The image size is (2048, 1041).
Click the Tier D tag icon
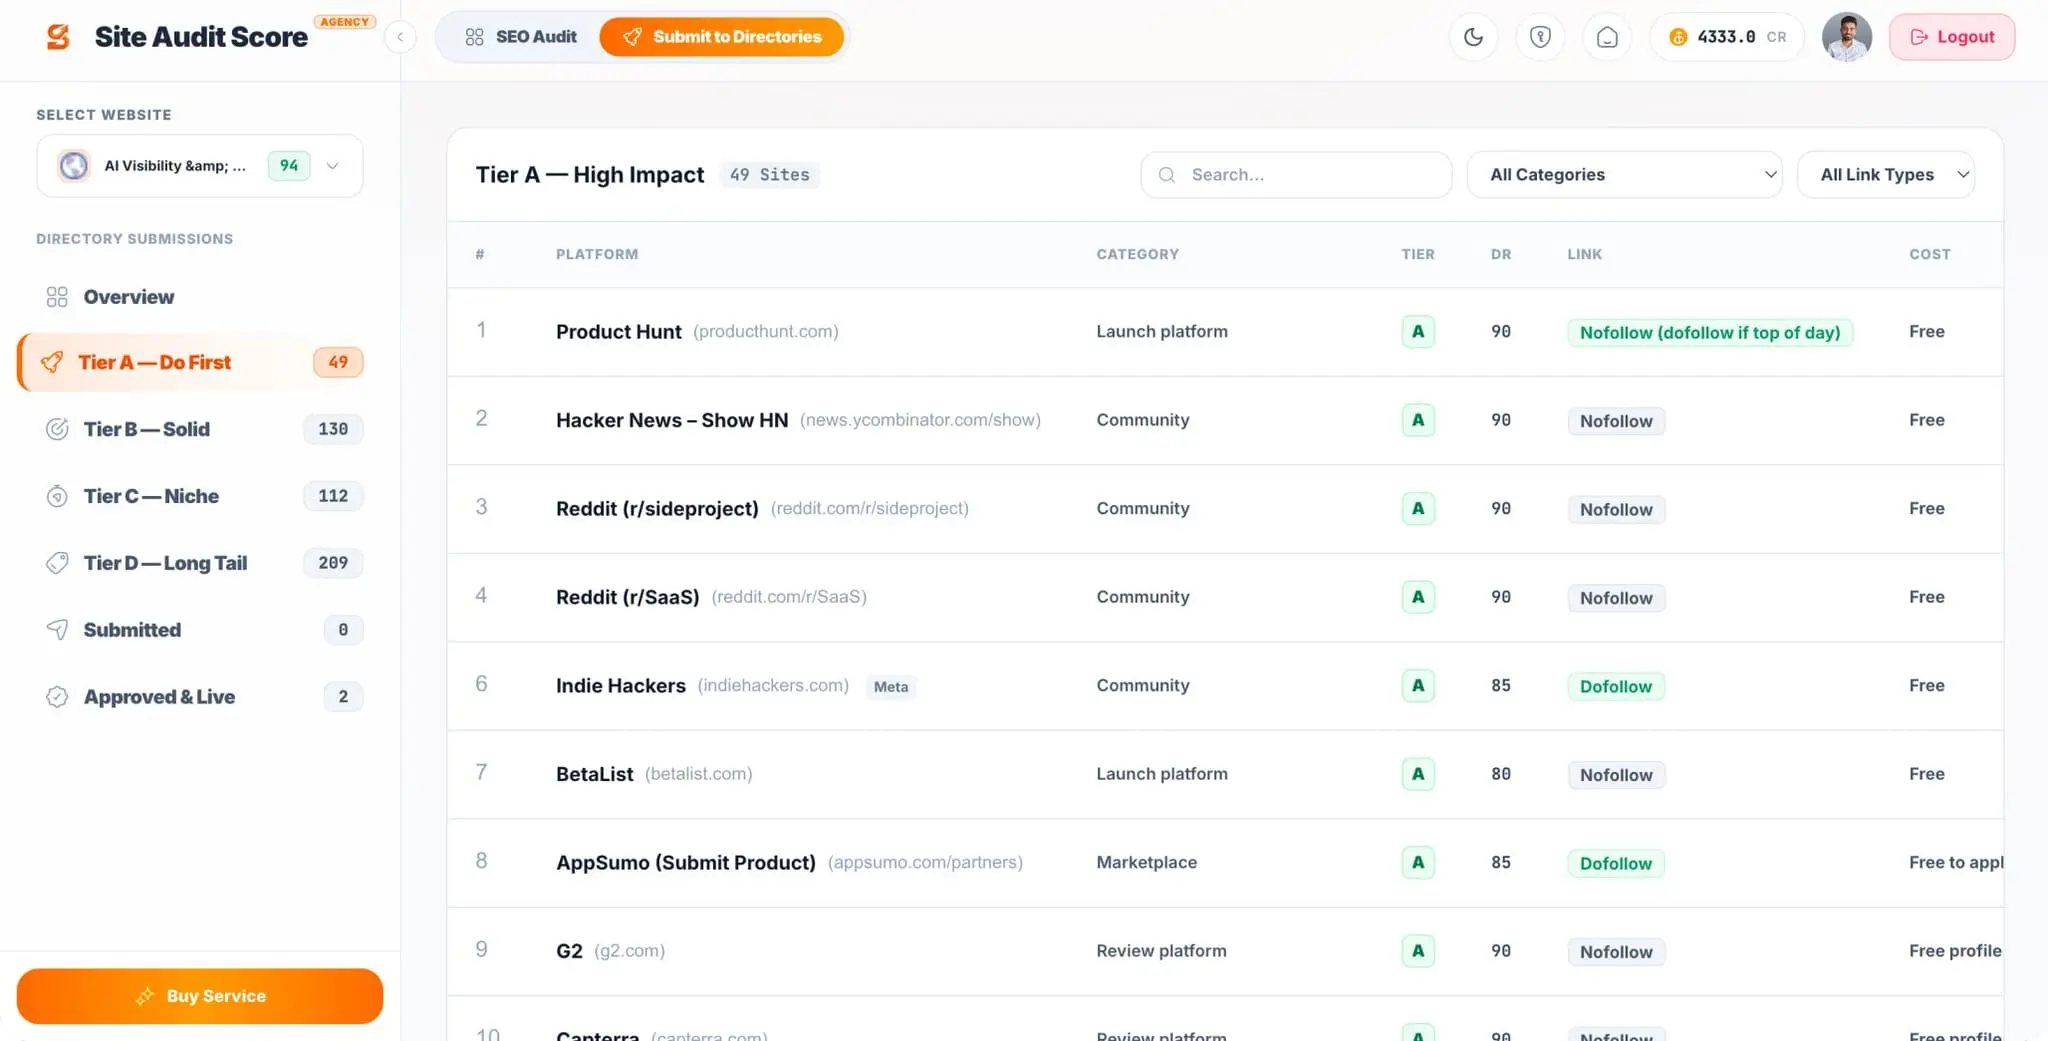click(57, 563)
